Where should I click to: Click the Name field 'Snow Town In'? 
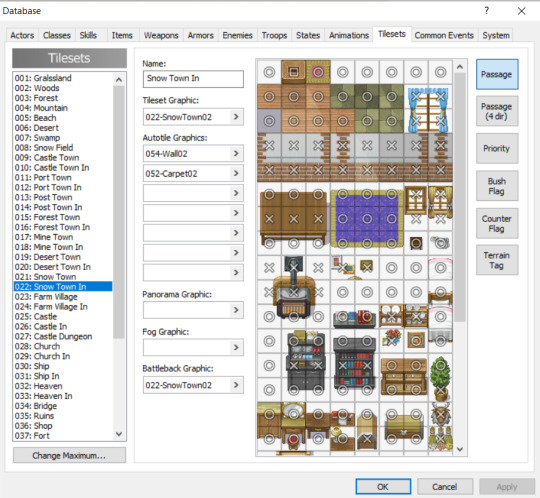(x=193, y=79)
